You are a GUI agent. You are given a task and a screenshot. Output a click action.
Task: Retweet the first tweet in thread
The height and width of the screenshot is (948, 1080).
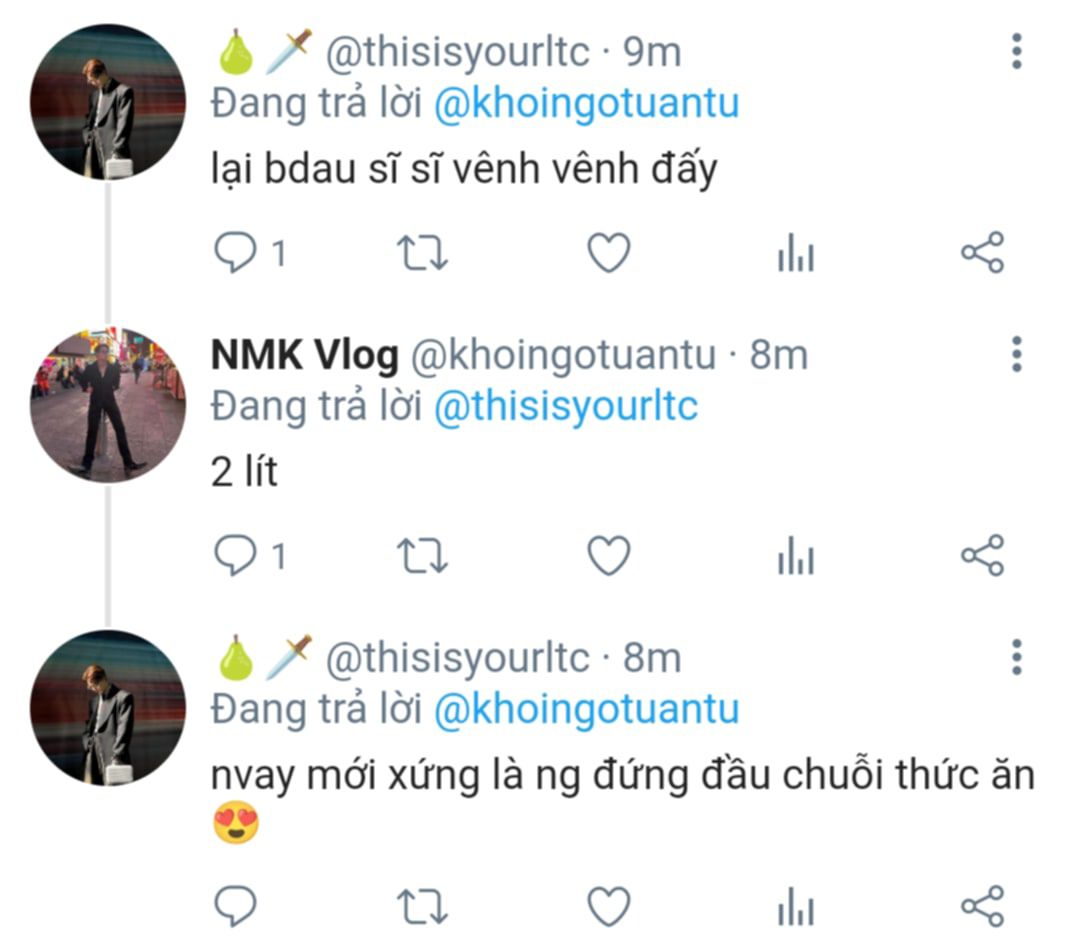coord(423,253)
